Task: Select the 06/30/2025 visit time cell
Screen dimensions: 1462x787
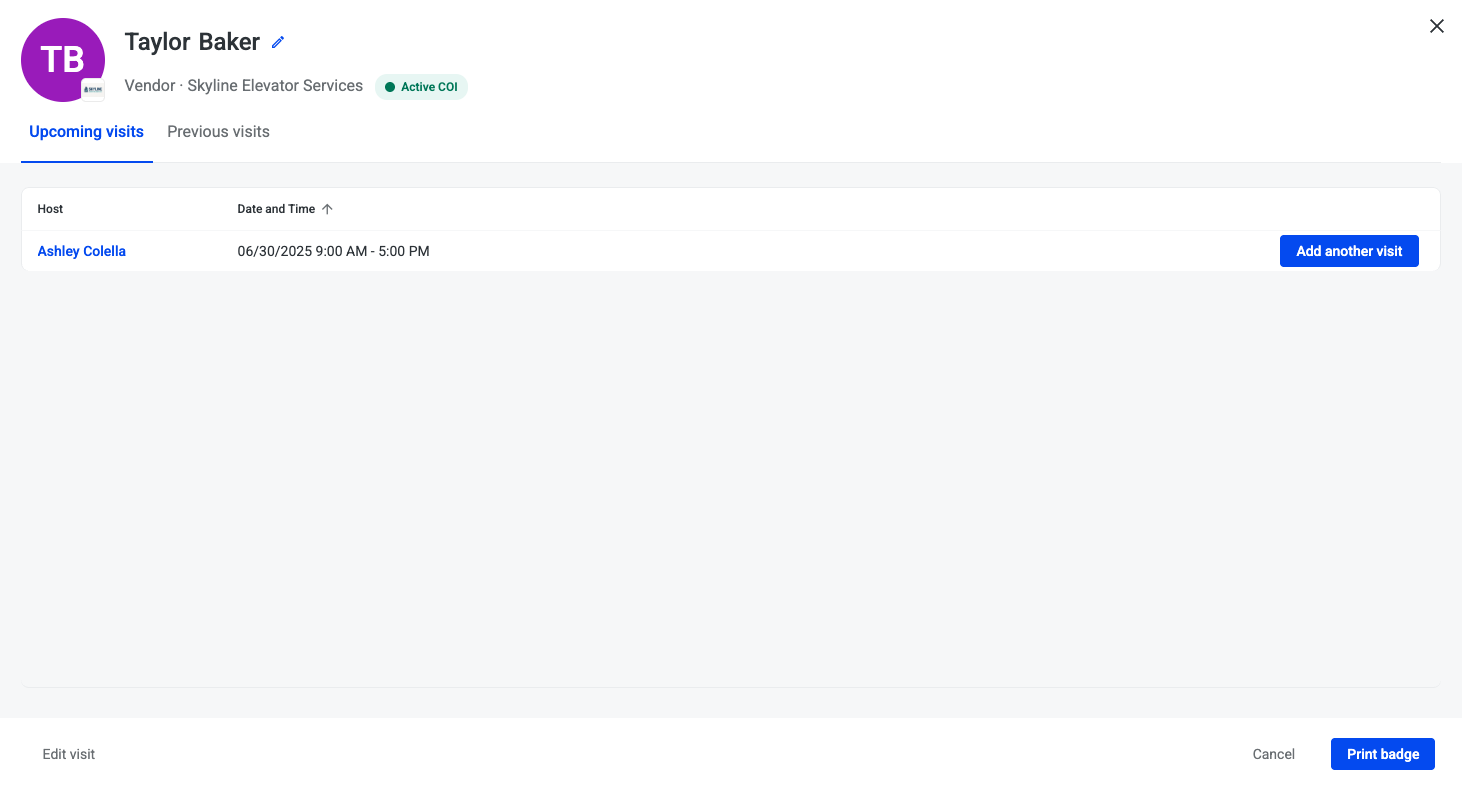Action: click(x=333, y=251)
